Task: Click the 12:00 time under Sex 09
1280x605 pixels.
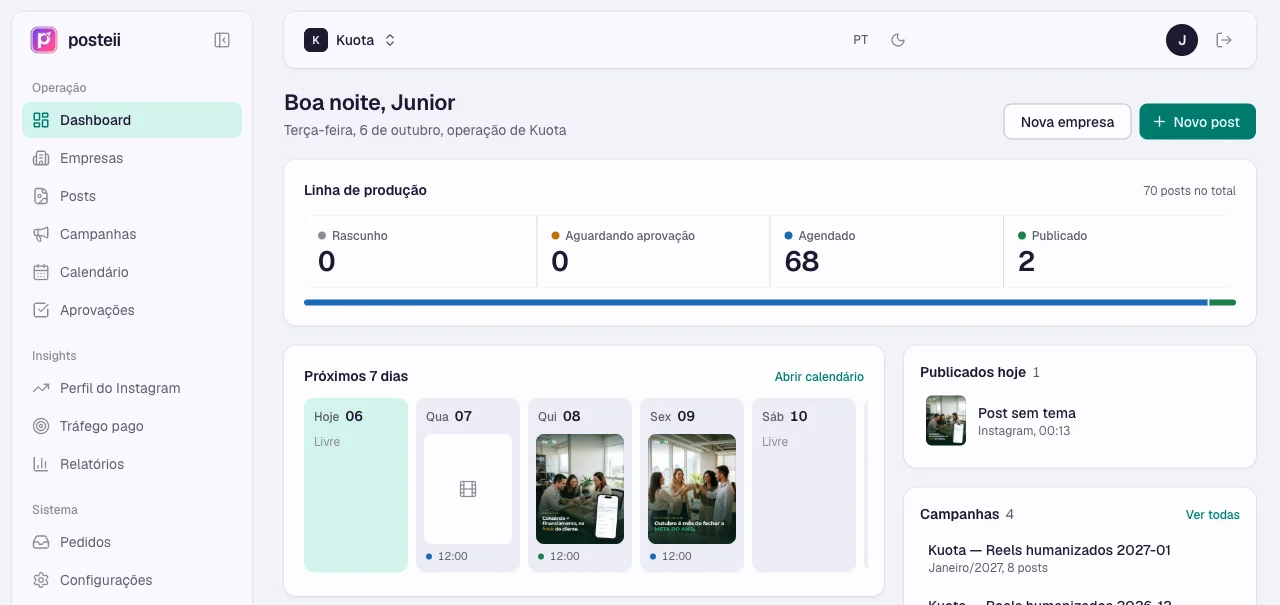Action: click(676, 556)
